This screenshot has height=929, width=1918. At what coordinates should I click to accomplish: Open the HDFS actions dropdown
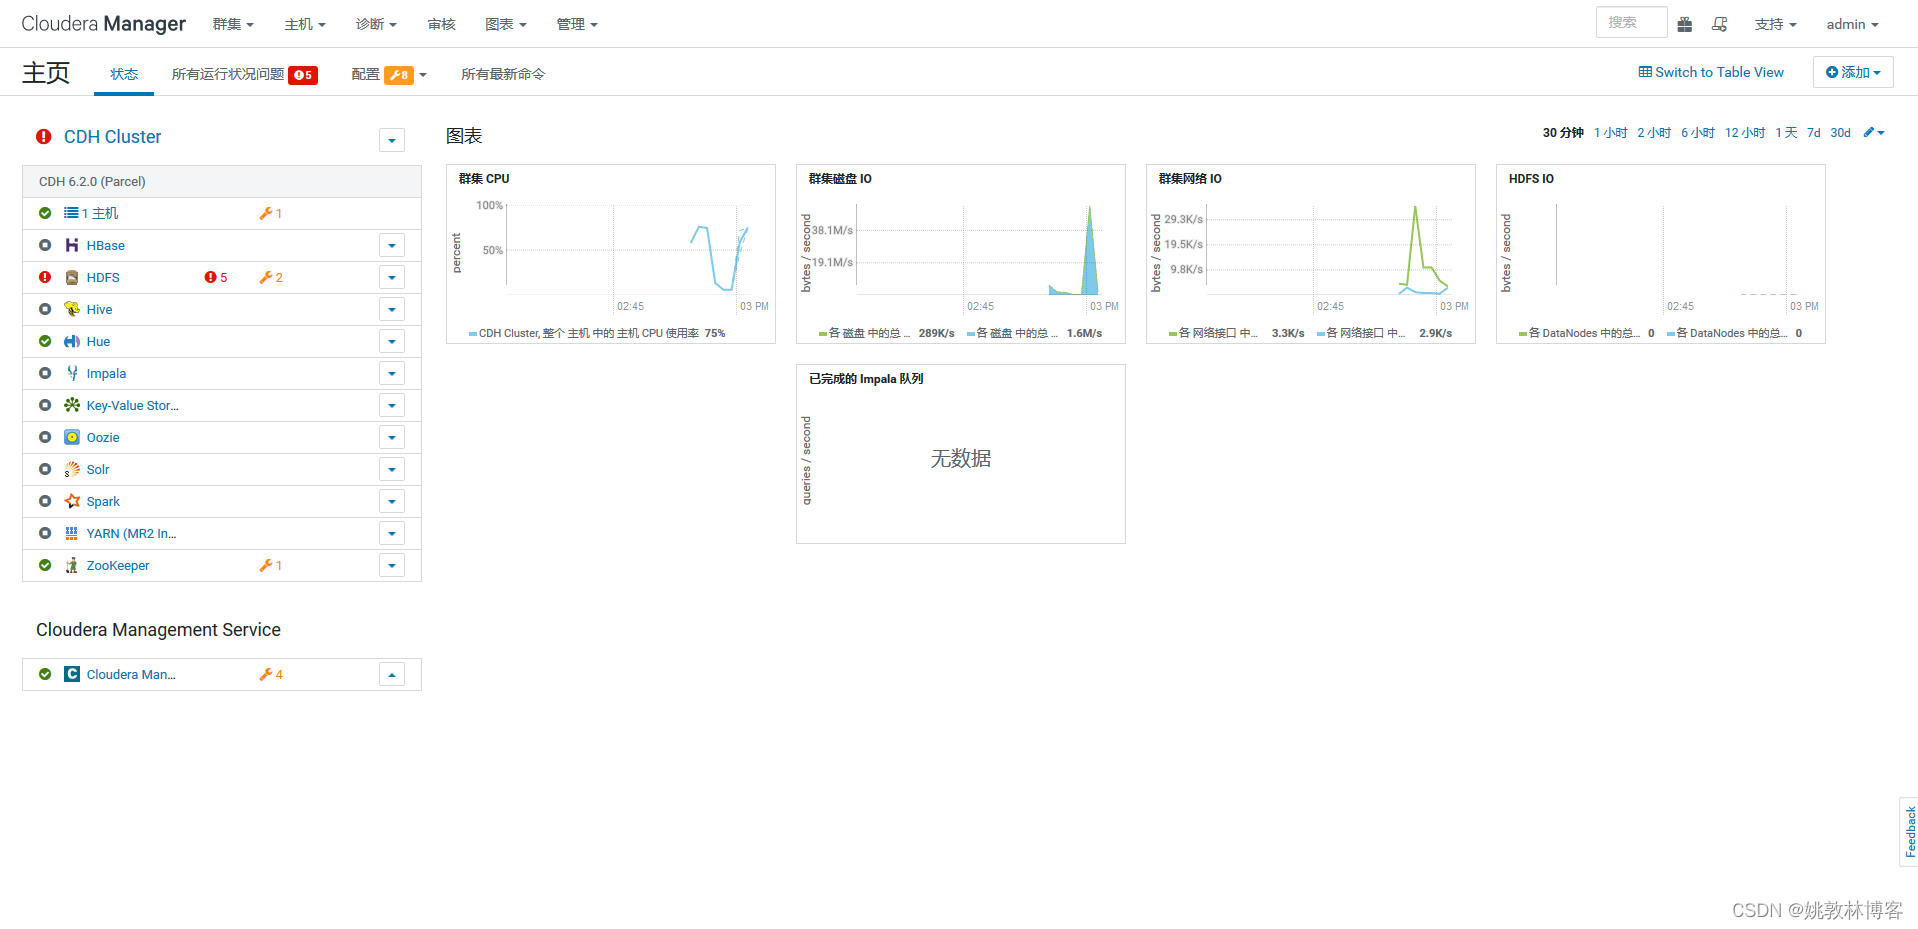(x=392, y=277)
